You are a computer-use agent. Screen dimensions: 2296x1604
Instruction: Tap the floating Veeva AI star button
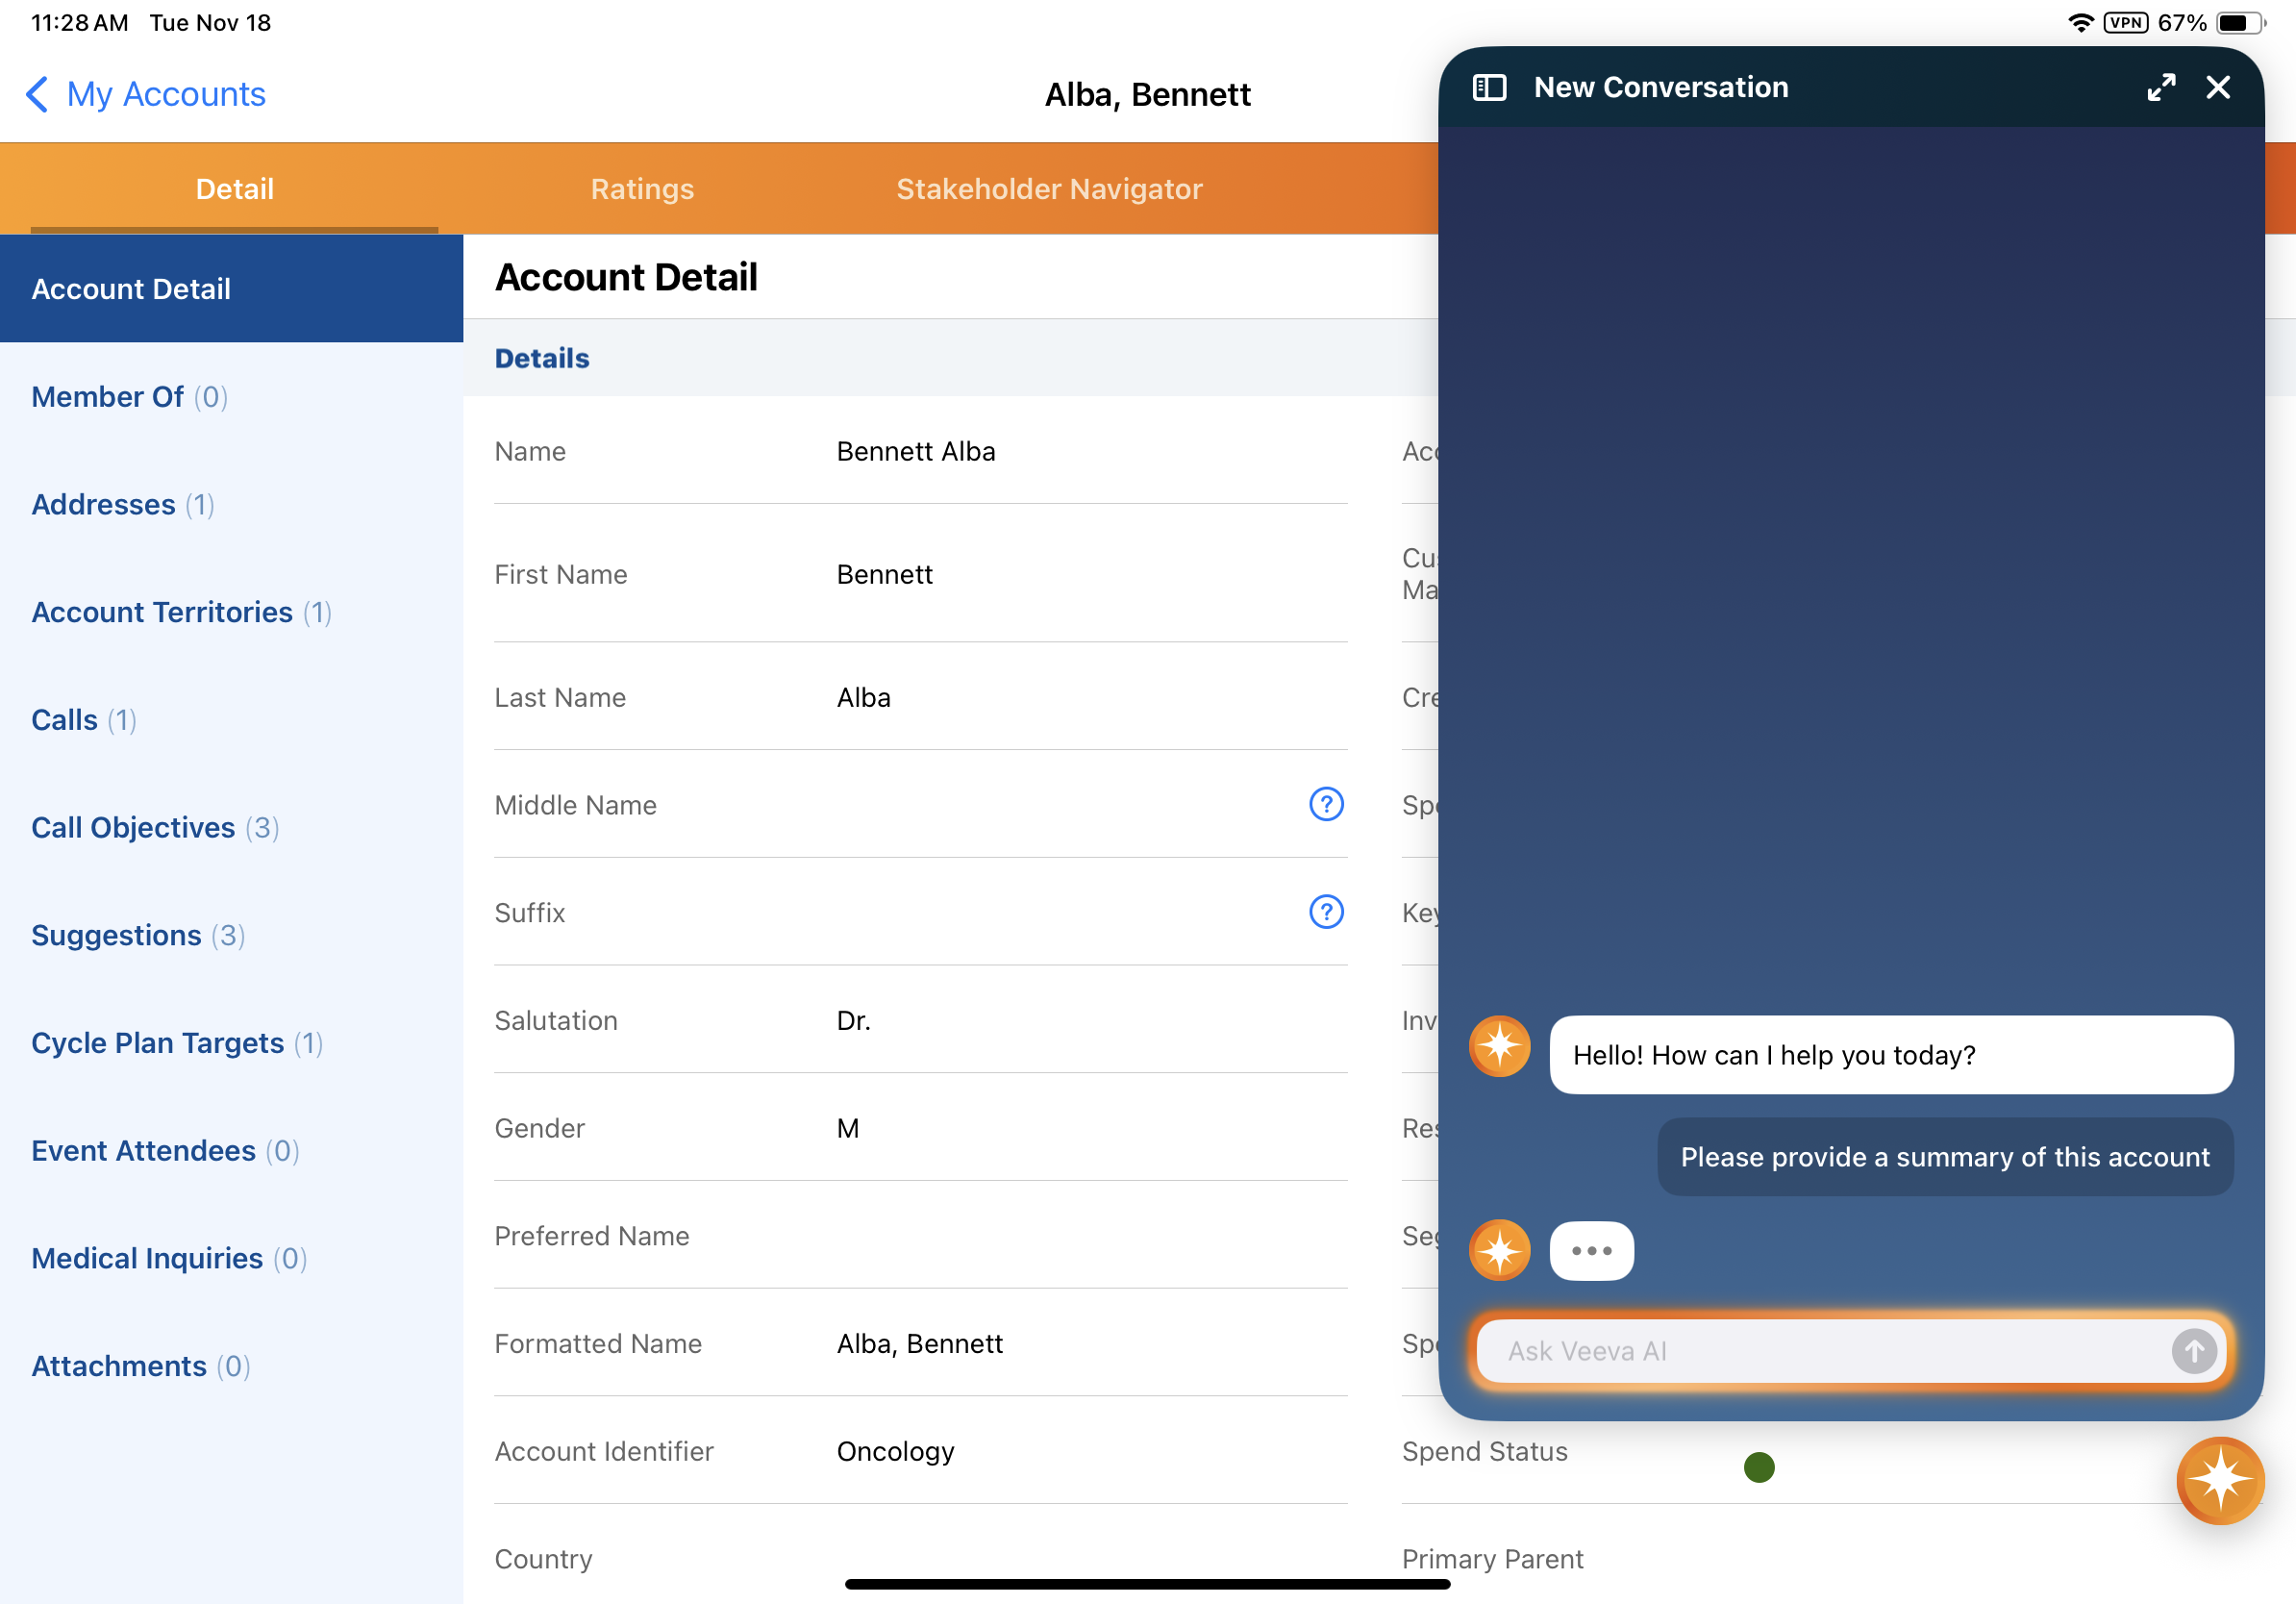2219,1480
